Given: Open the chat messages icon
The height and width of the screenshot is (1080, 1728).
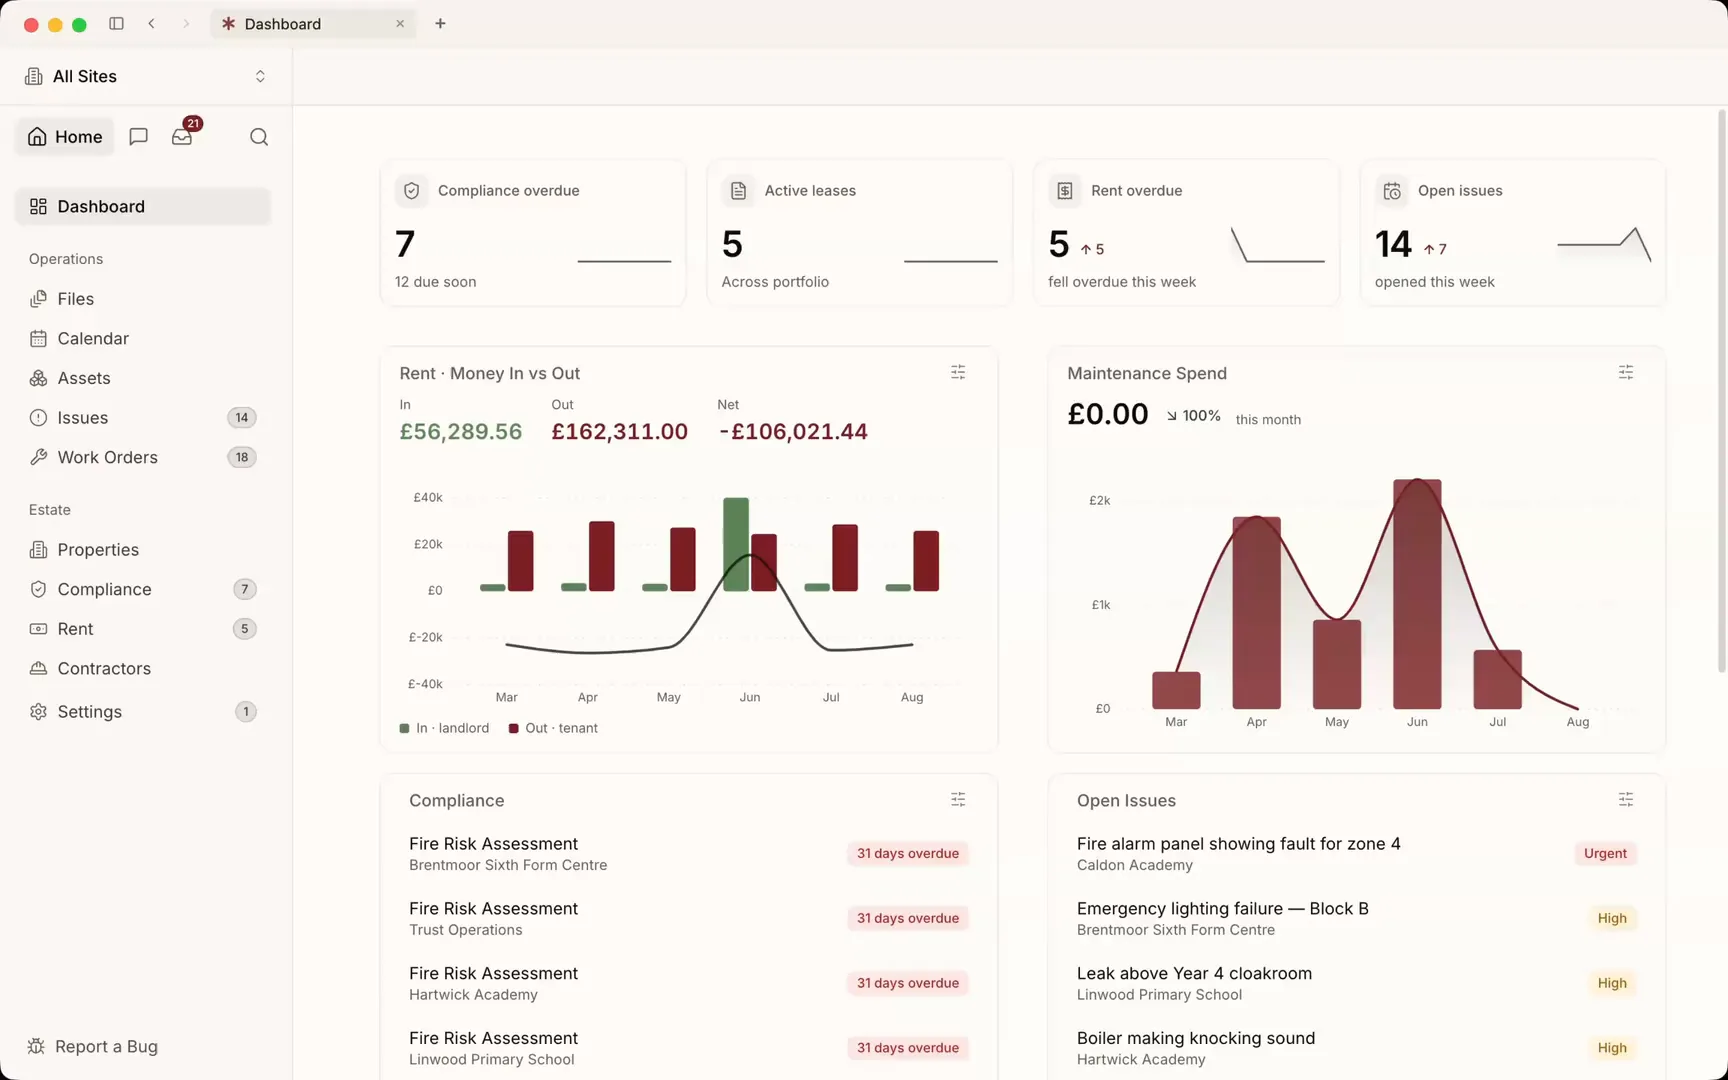Looking at the screenshot, I should pos(139,136).
